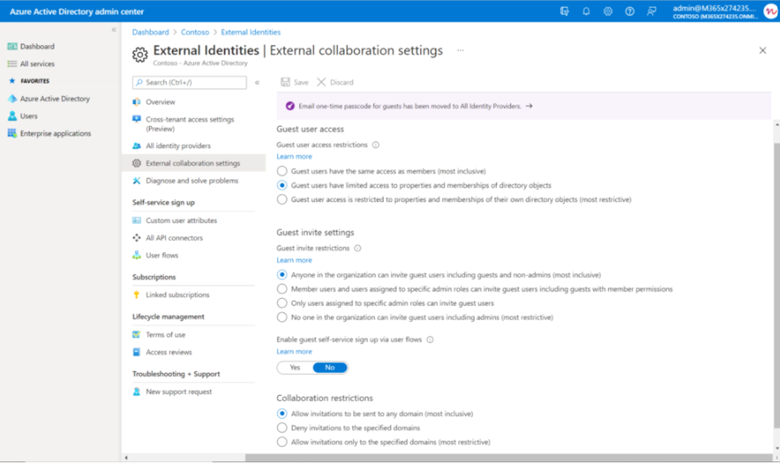
Task: Select Anyone in organization can invite guests
Action: (x=282, y=275)
